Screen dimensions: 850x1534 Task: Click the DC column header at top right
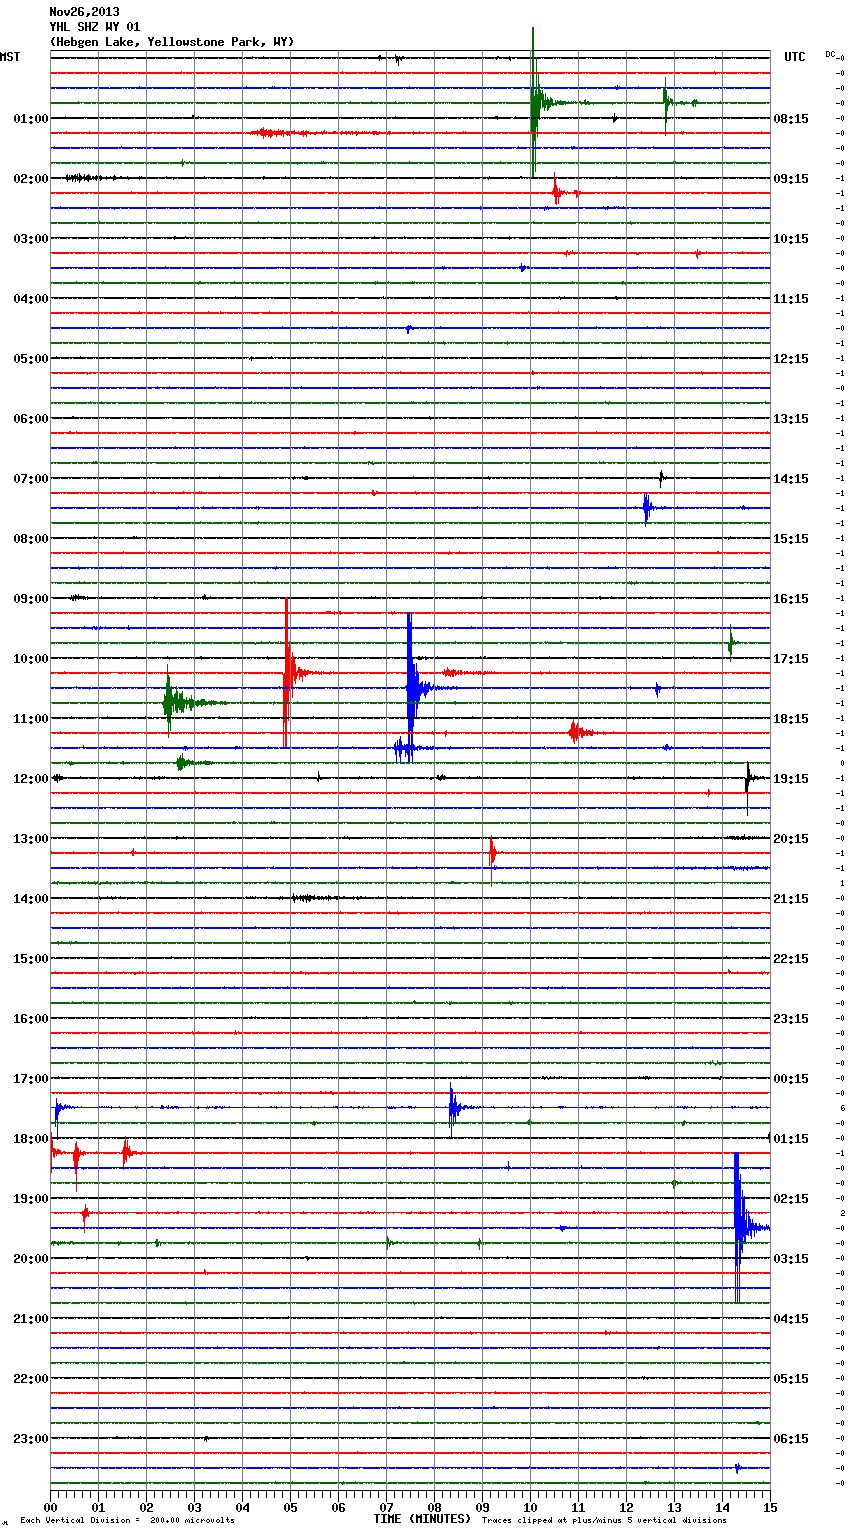[x=830, y=54]
